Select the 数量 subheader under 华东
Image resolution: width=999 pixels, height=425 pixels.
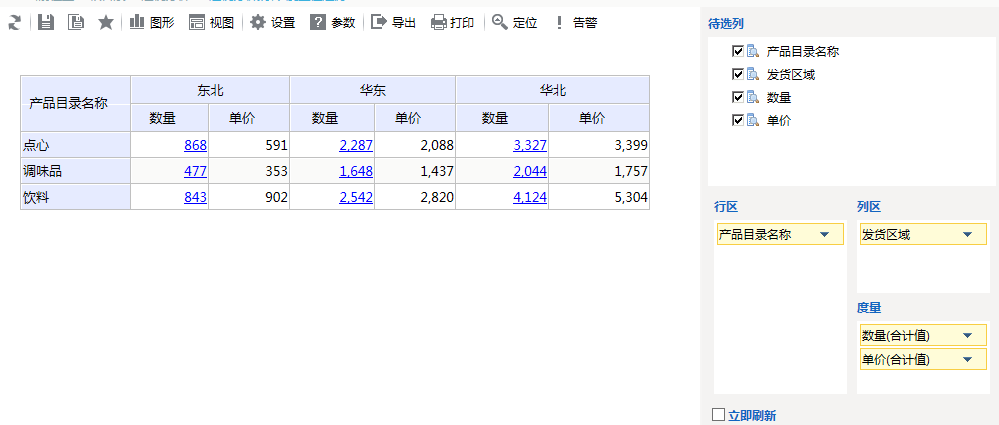click(x=332, y=118)
